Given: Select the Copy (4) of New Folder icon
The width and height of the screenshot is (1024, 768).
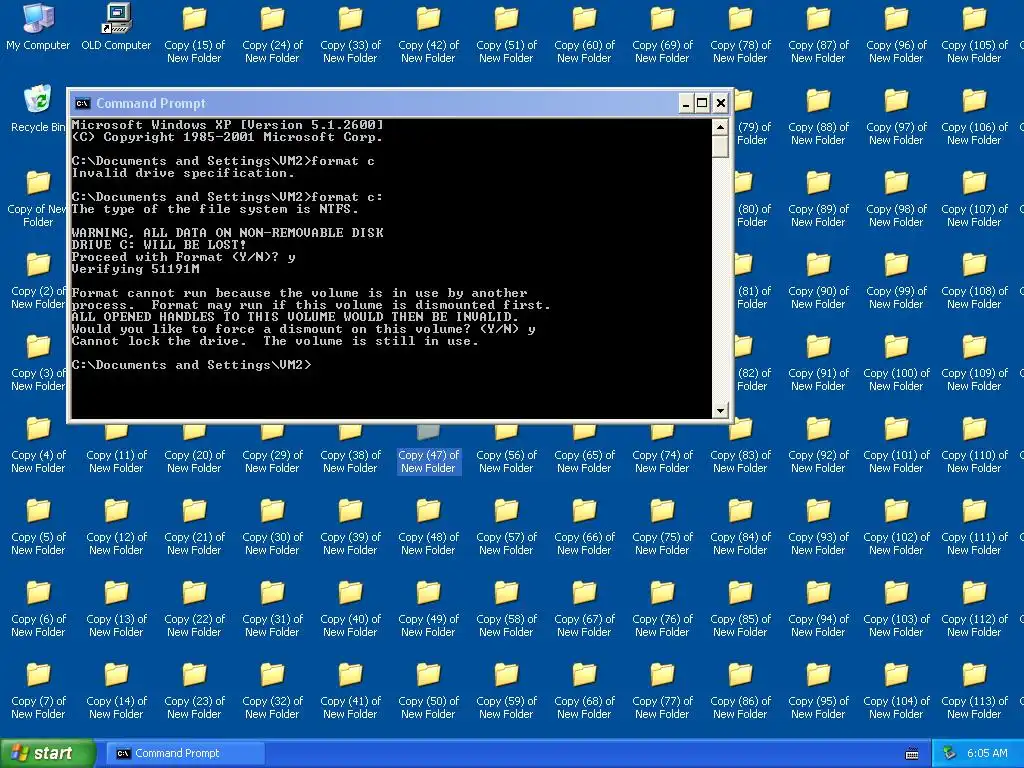Looking at the screenshot, I should point(38,445).
